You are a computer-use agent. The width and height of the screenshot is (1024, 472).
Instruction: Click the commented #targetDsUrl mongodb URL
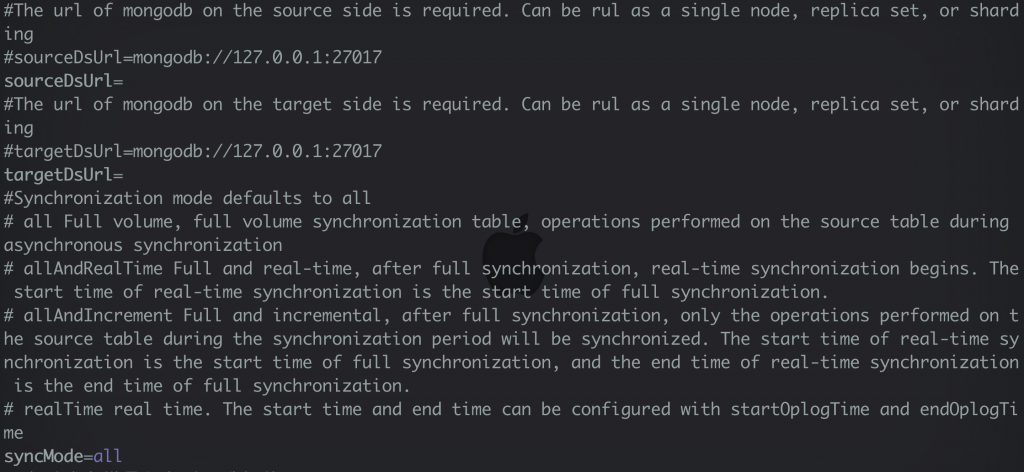[192, 152]
